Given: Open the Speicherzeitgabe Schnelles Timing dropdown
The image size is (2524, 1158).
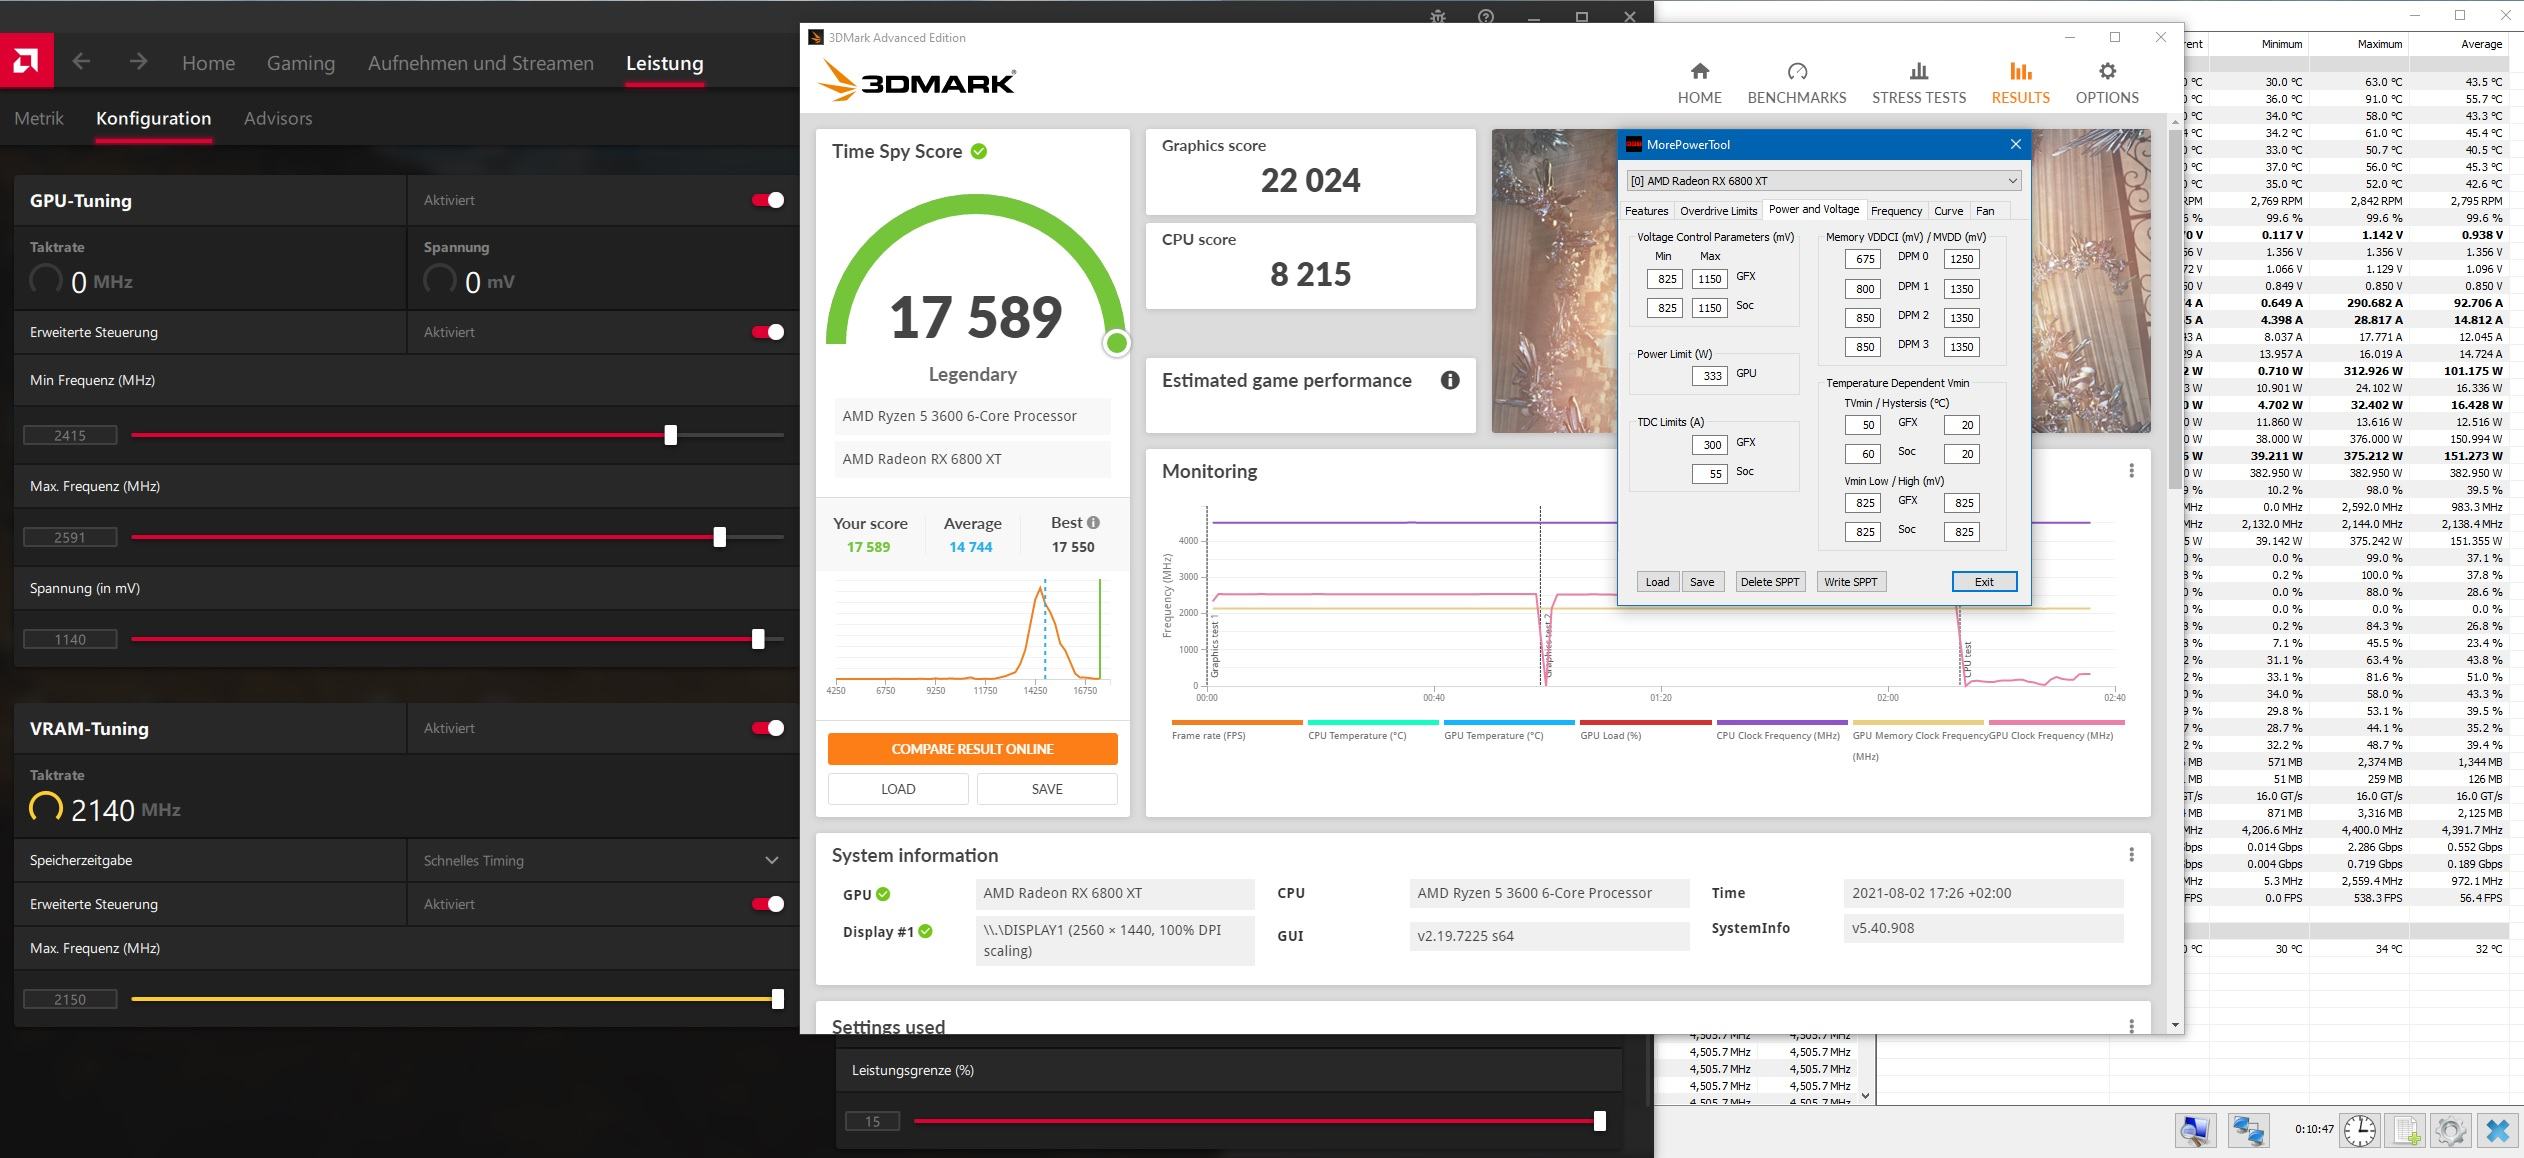Looking at the screenshot, I should click(x=602, y=860).
